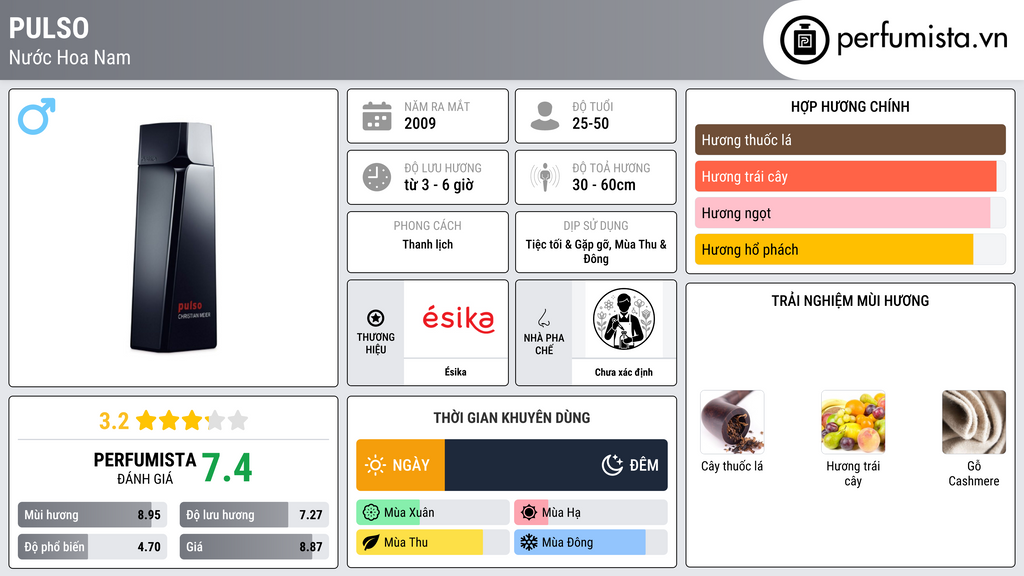Click the Mùa Hạ season bar

[591, 513]
